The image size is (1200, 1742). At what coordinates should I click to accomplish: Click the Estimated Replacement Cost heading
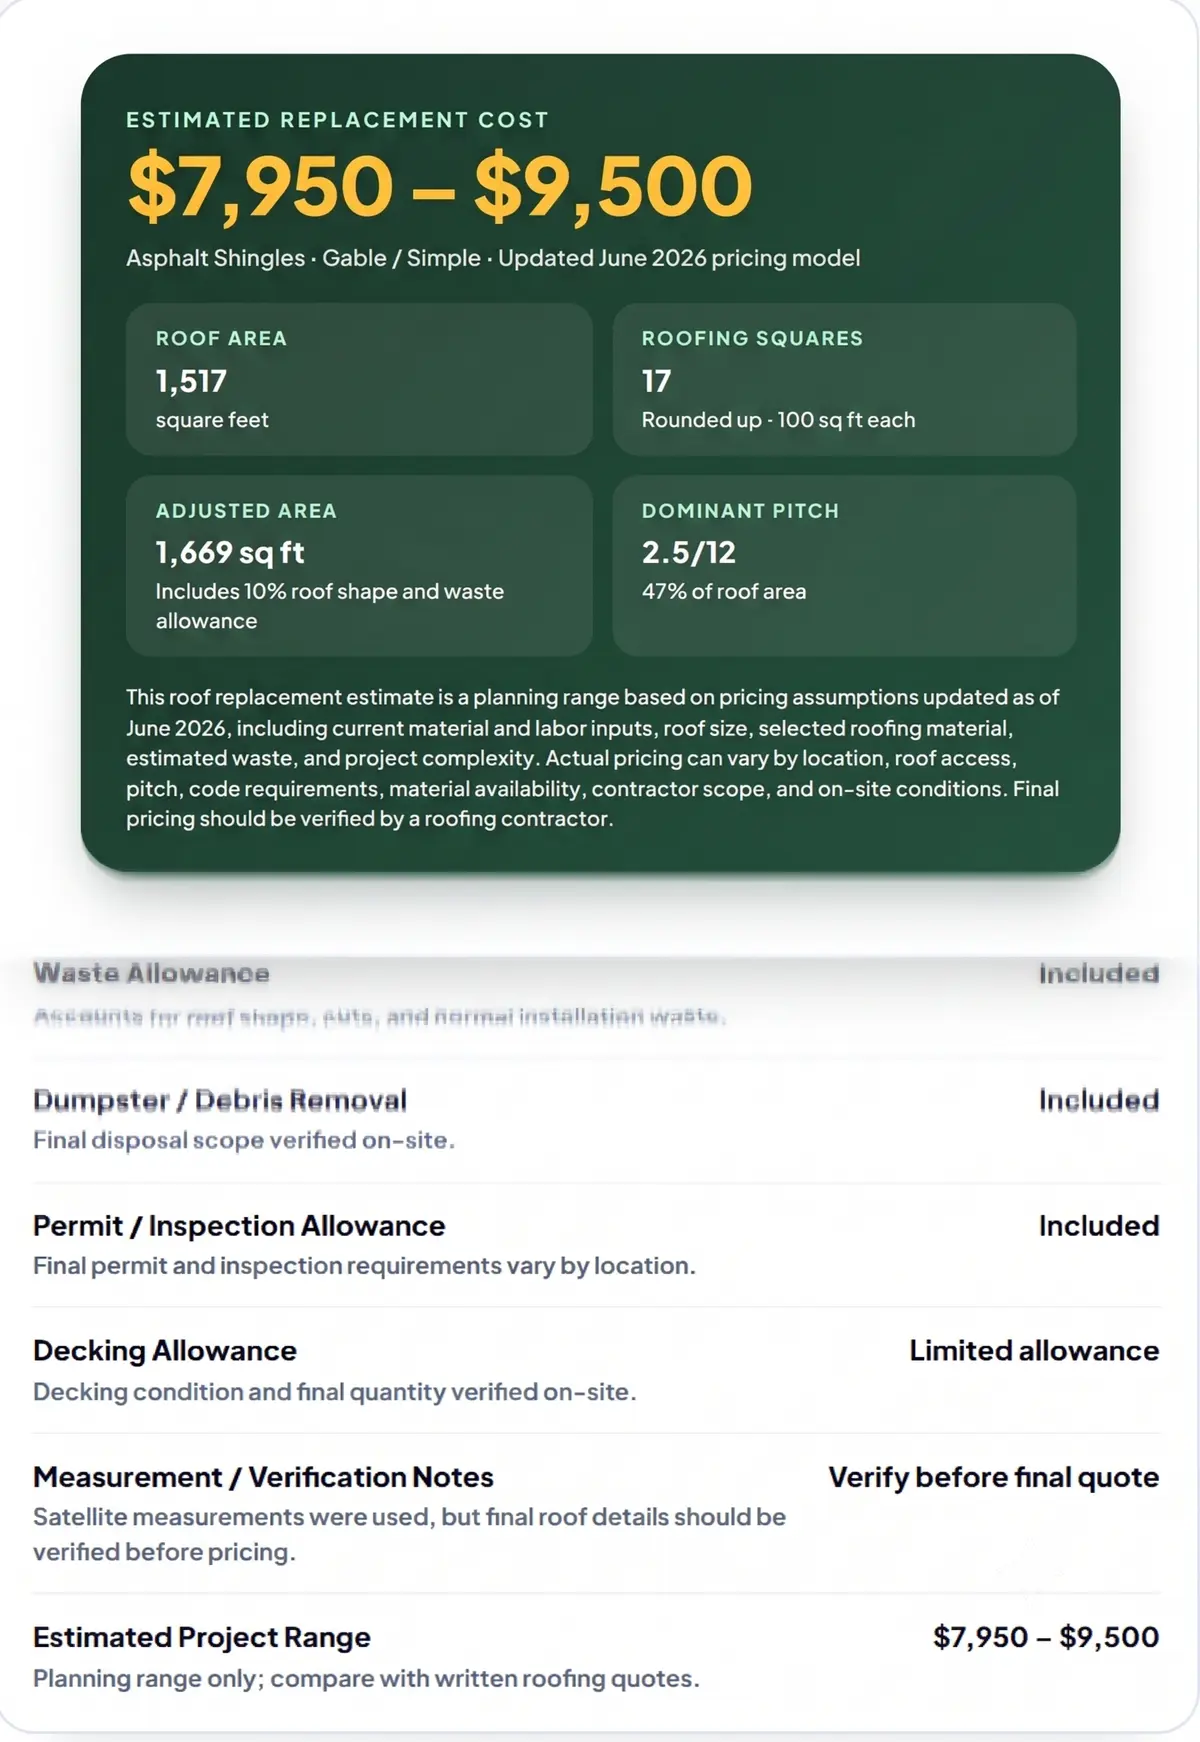(x=338, y=120)
